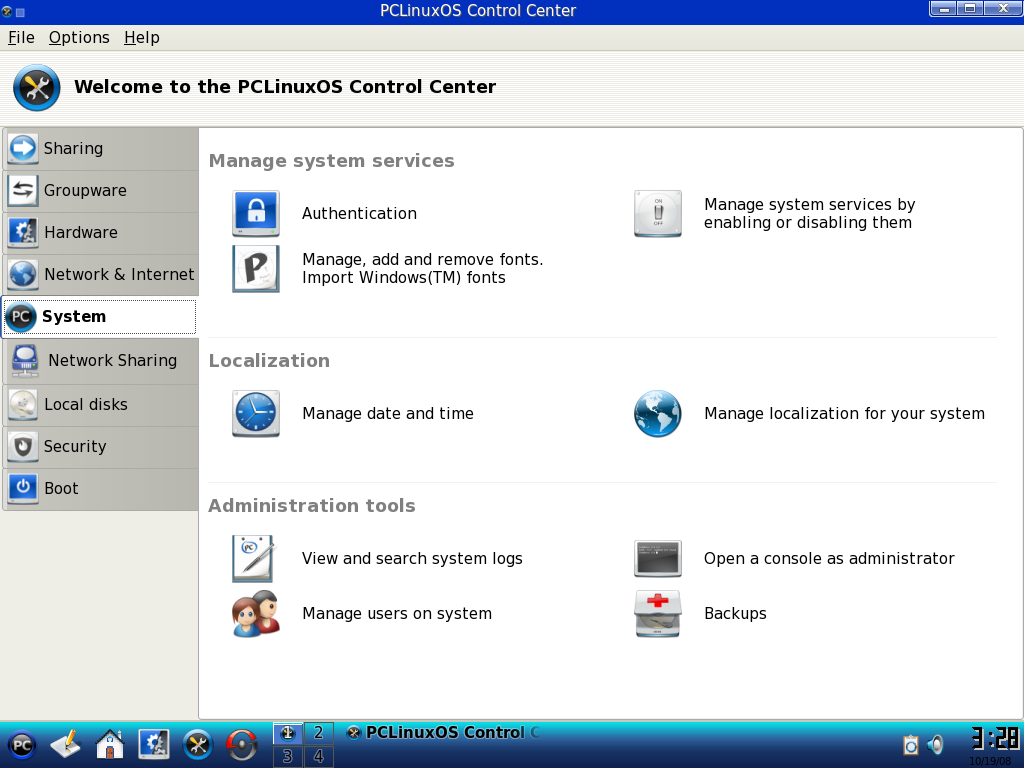Switch to virtual desktop 2 in pager
The height and width of the screenshot is (768, 1024).
click(318, 733)
